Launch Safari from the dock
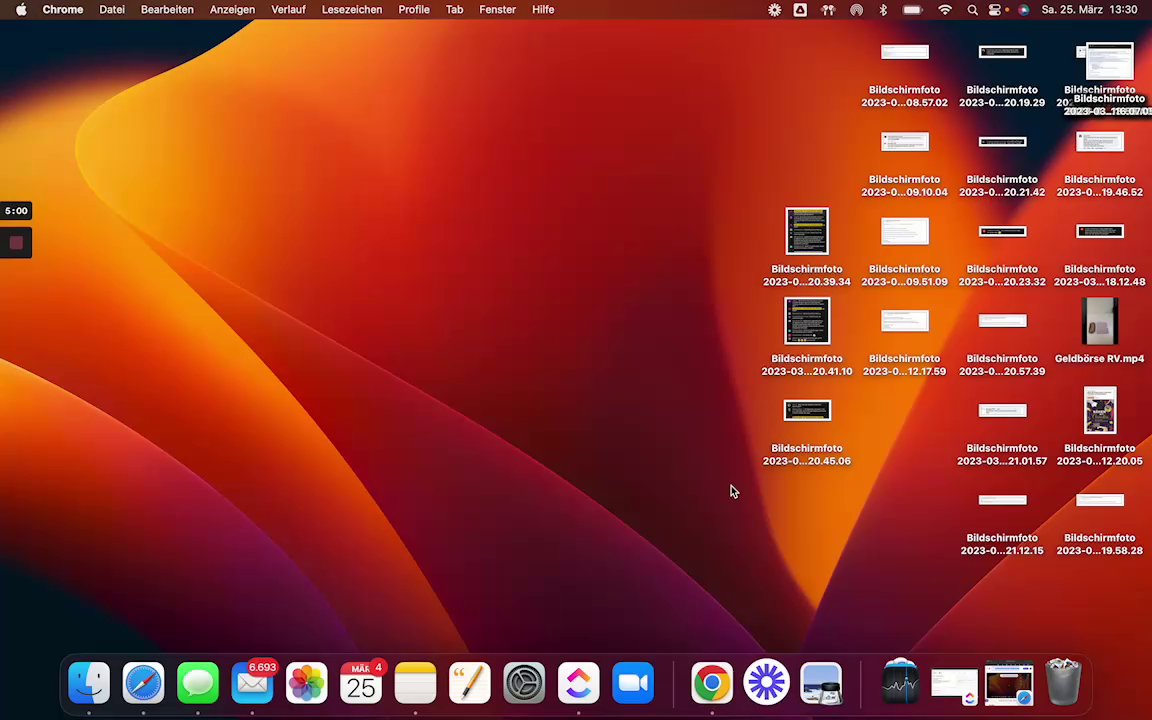 tap(143, 683)
